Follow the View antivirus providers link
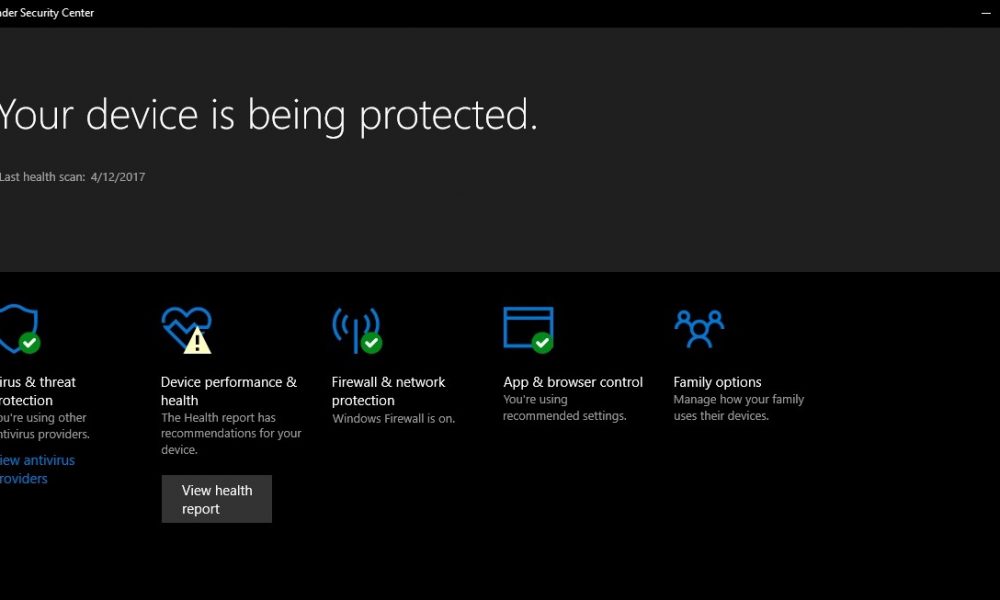 click(37, 469)
